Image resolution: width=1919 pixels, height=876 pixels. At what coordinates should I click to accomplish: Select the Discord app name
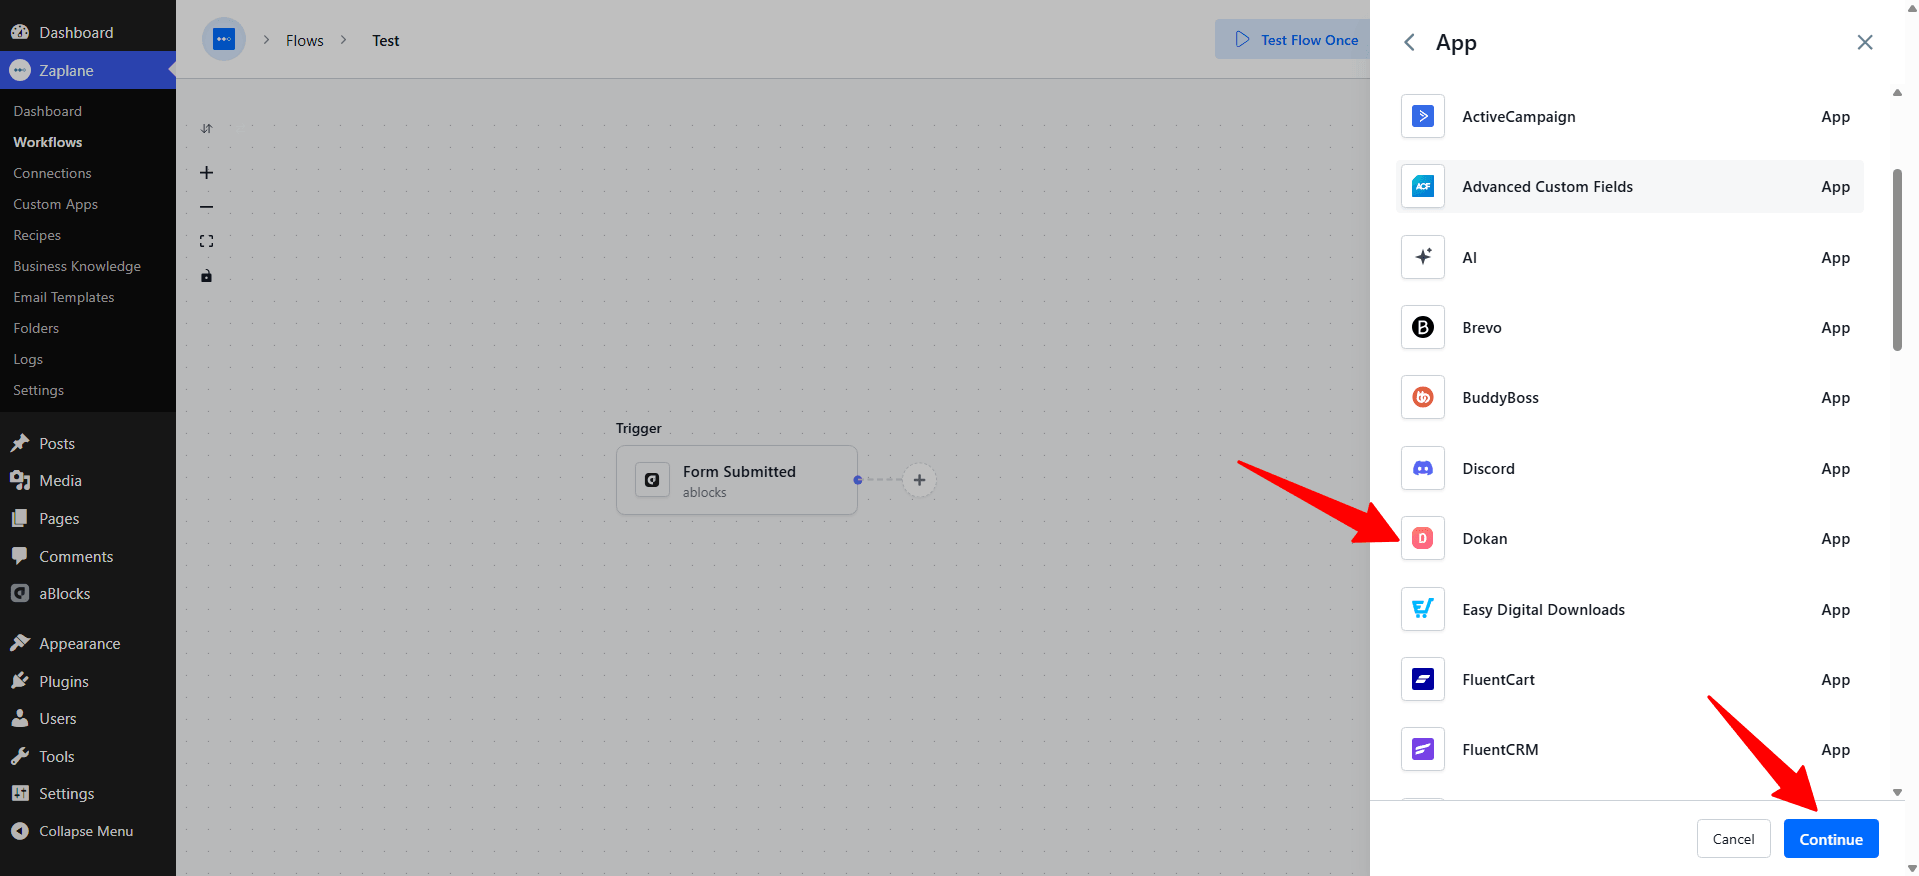(x=1488, y=468)
